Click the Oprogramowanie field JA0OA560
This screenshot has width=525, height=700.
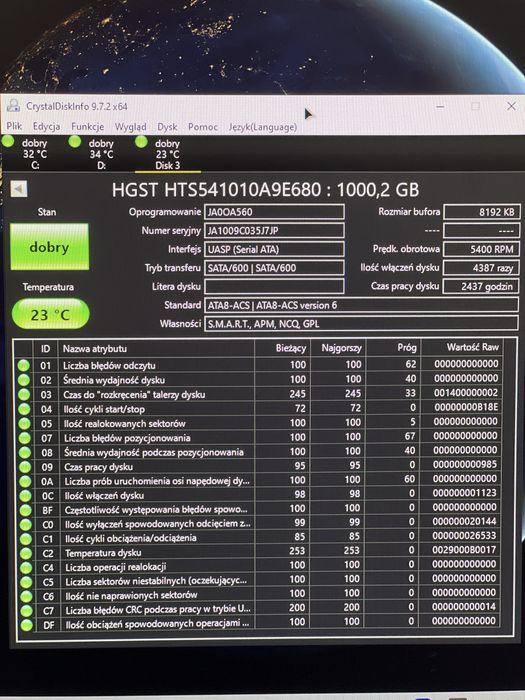274,212
